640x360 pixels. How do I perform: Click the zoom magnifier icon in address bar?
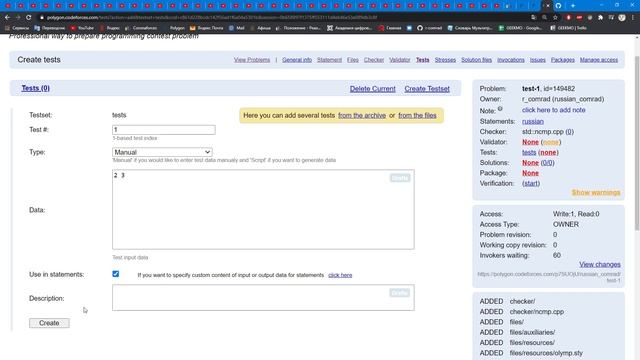pos(544,18)
